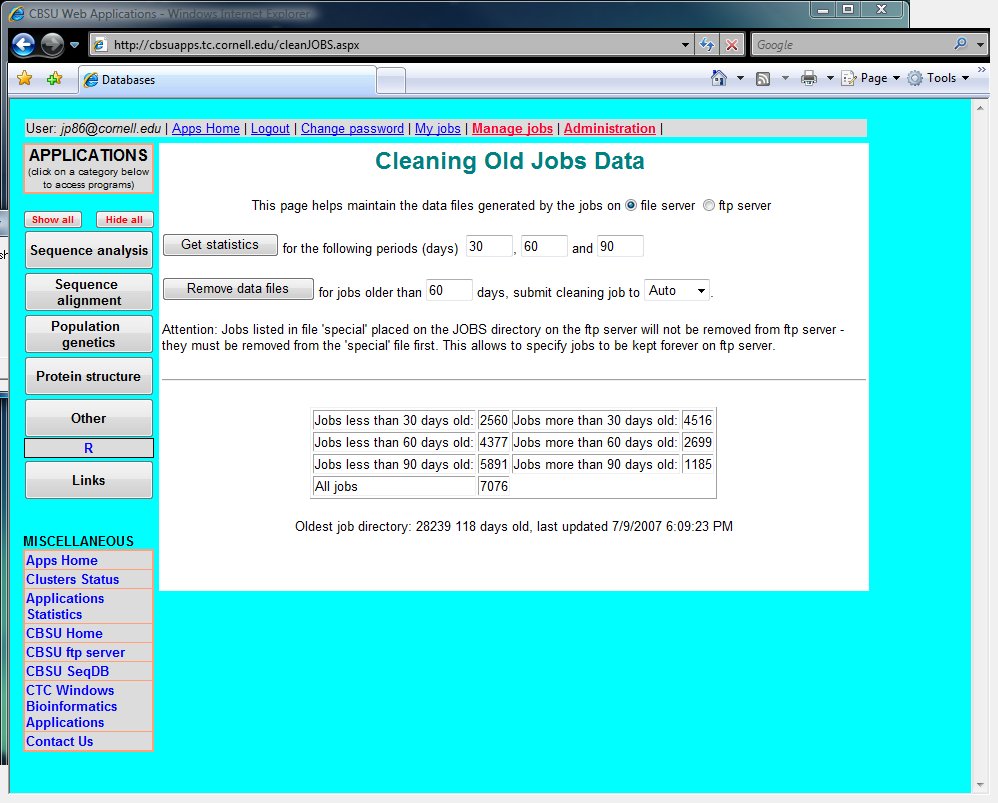Click the jobs older than days field
Screen dimensions: 998x803
click(x=448, y=291)
